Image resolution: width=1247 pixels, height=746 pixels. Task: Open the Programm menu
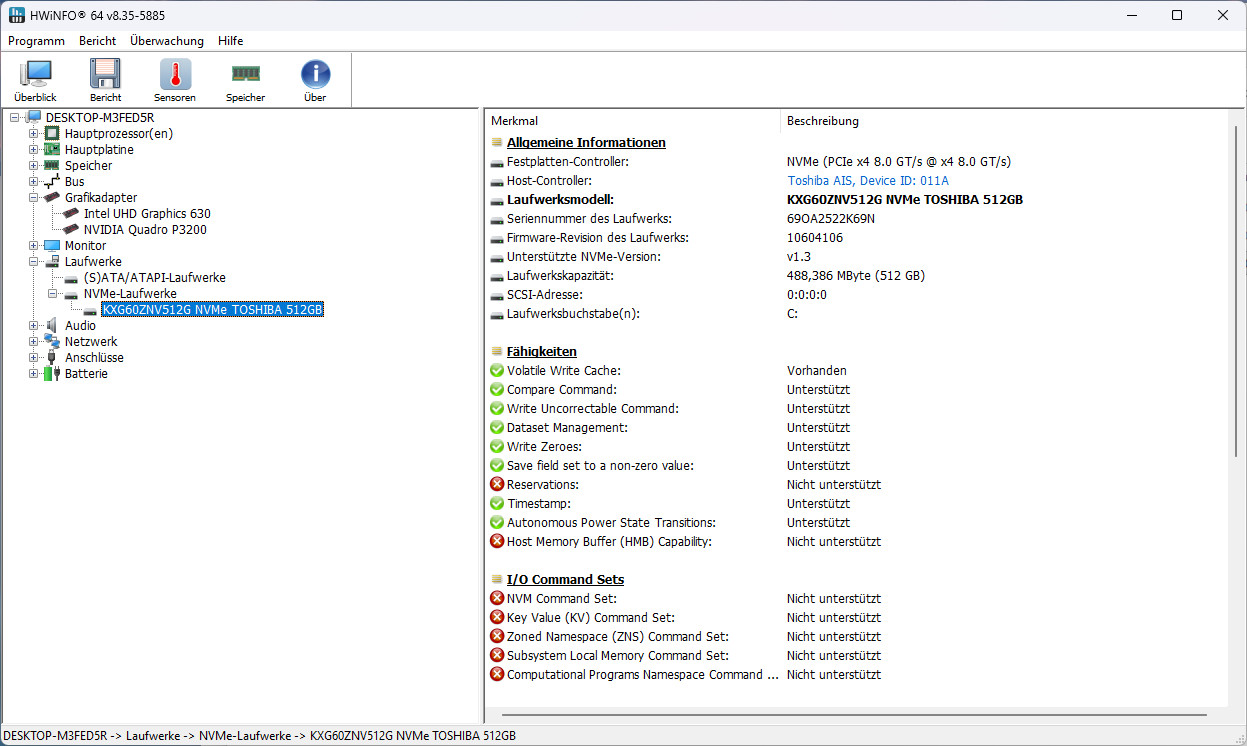pyautogui.click(x=37, y=41)
